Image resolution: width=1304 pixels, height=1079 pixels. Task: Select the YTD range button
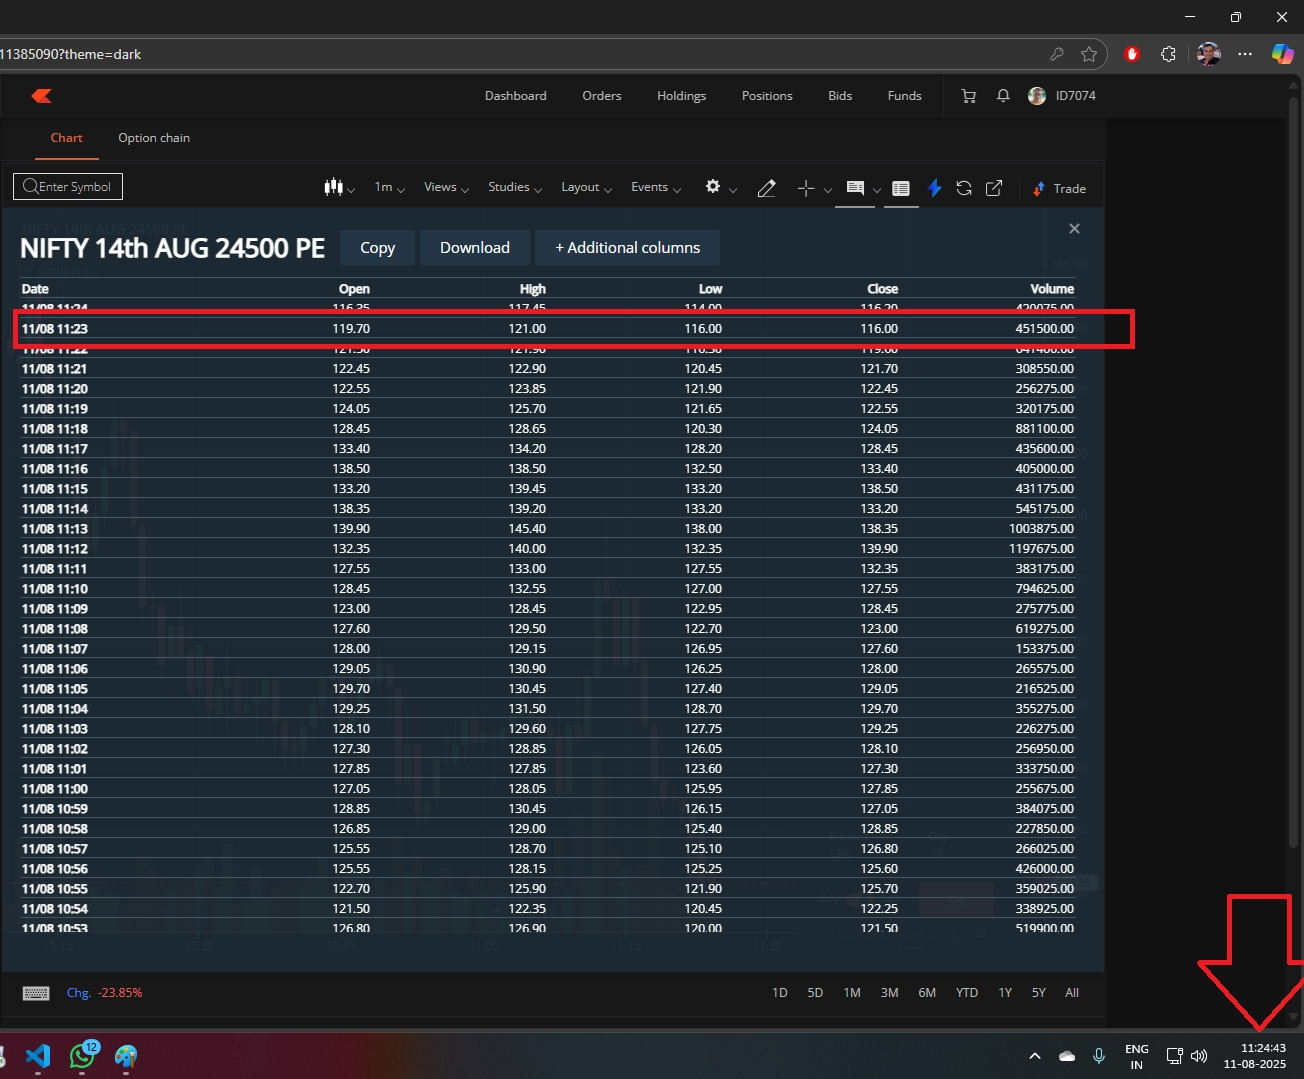coord(967,993)
